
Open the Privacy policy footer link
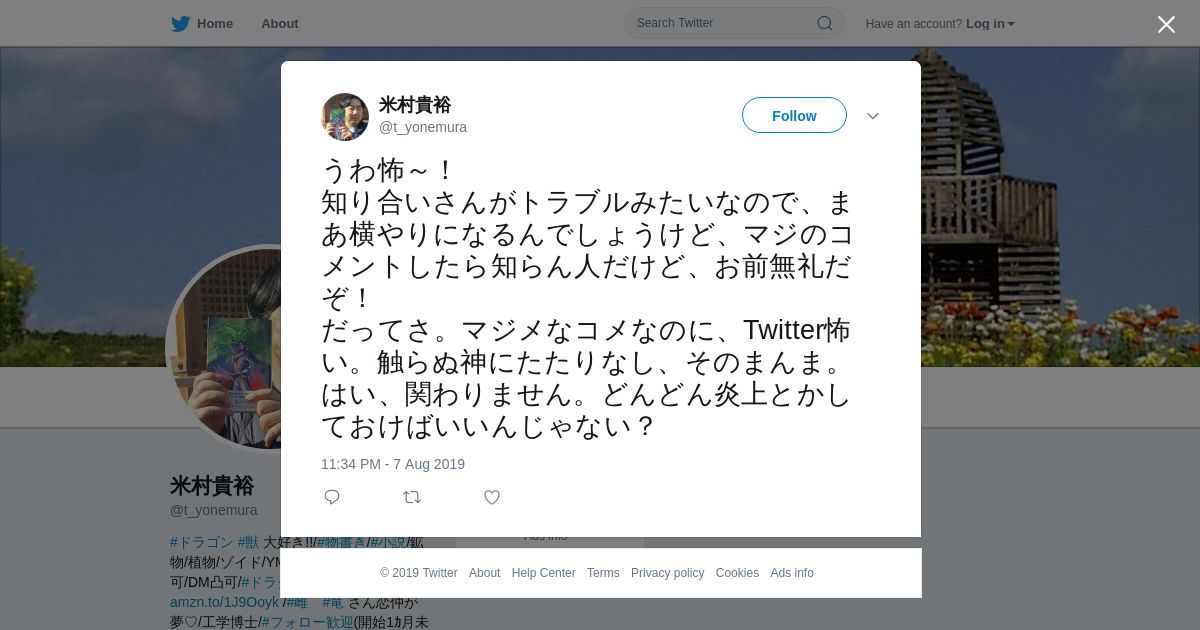coord(668,573)
